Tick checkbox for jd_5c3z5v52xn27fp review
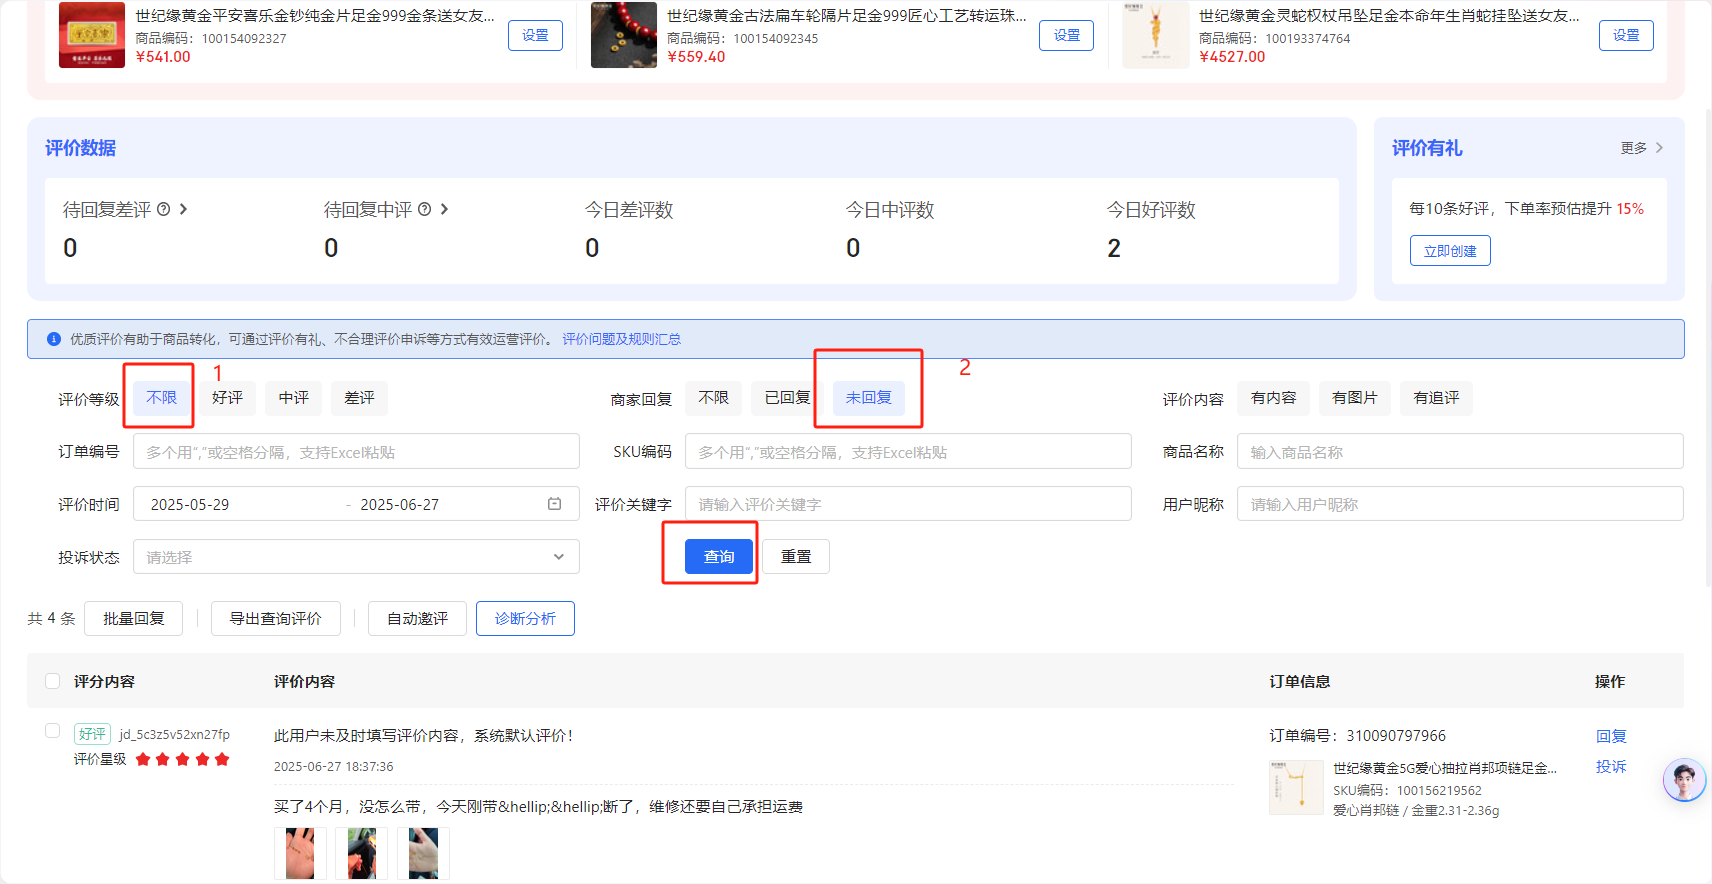The height and width of the screenshot is (884, 1712). (53, 731)
